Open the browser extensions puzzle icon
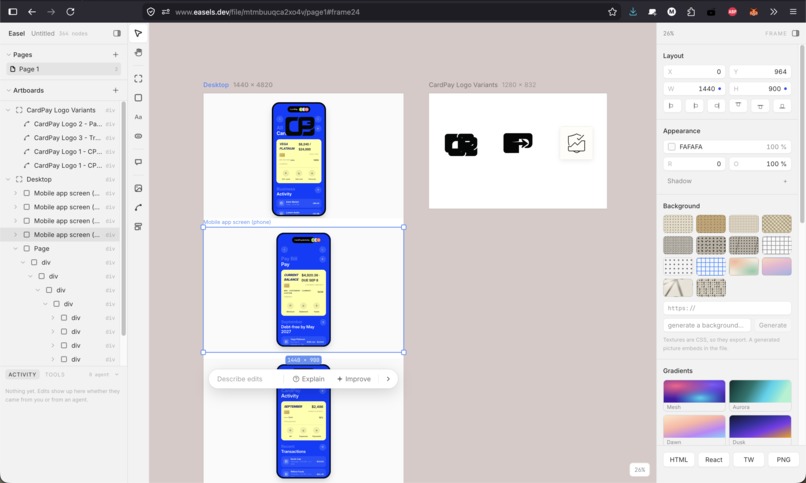This screenshot has height=483, width=806. [691, 12]
